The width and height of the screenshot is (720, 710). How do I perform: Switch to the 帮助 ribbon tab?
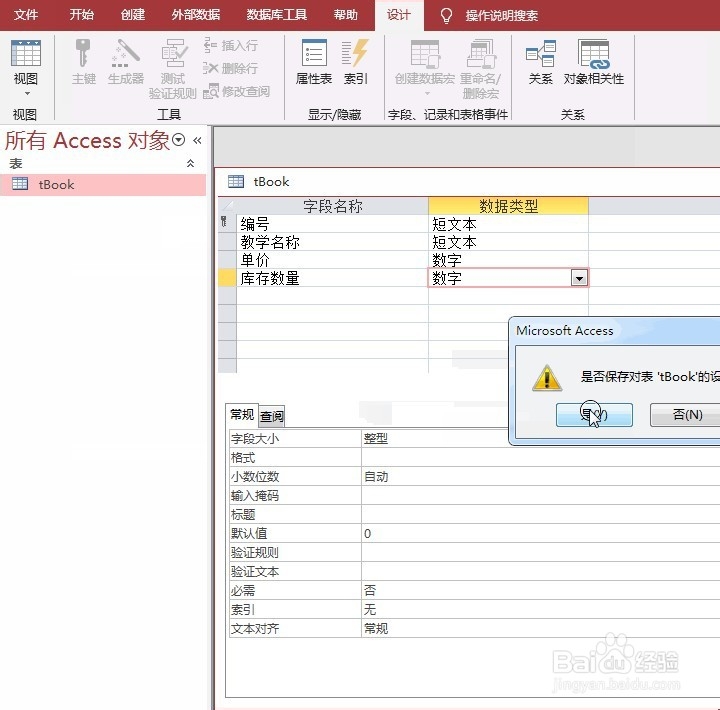(345, 15)
